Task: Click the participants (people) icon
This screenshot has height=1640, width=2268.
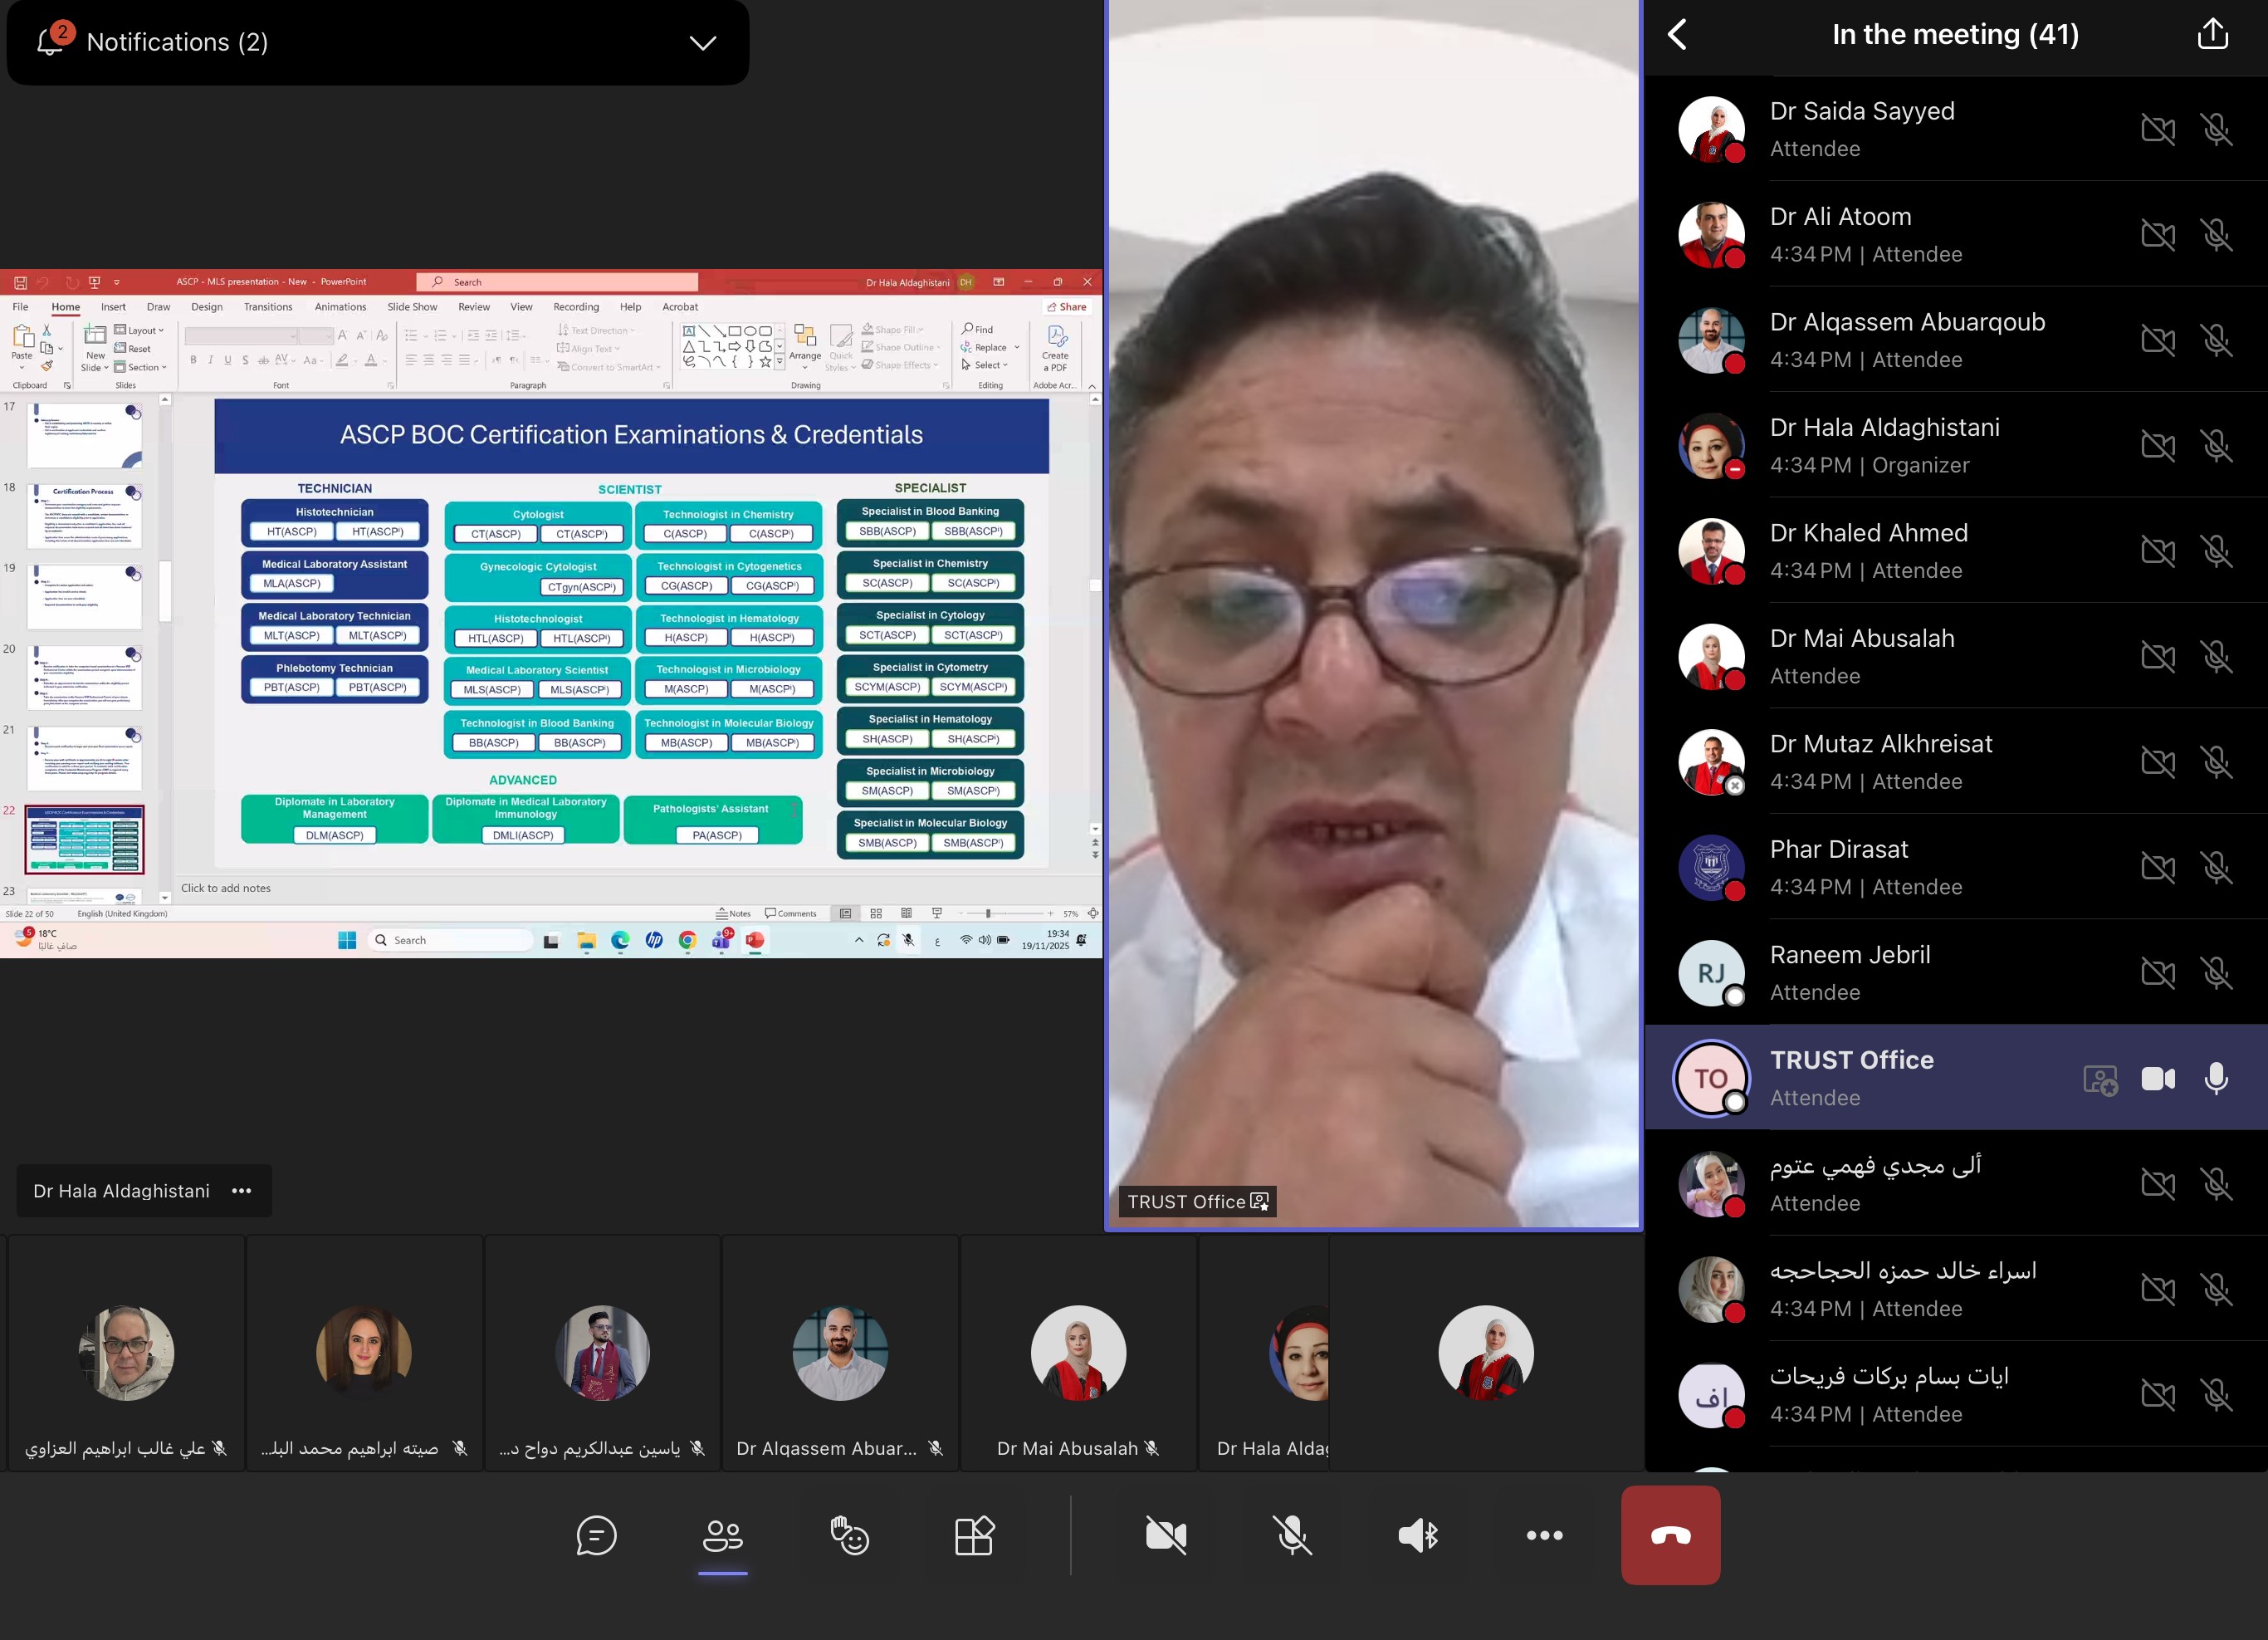Action: point(722,1535)
